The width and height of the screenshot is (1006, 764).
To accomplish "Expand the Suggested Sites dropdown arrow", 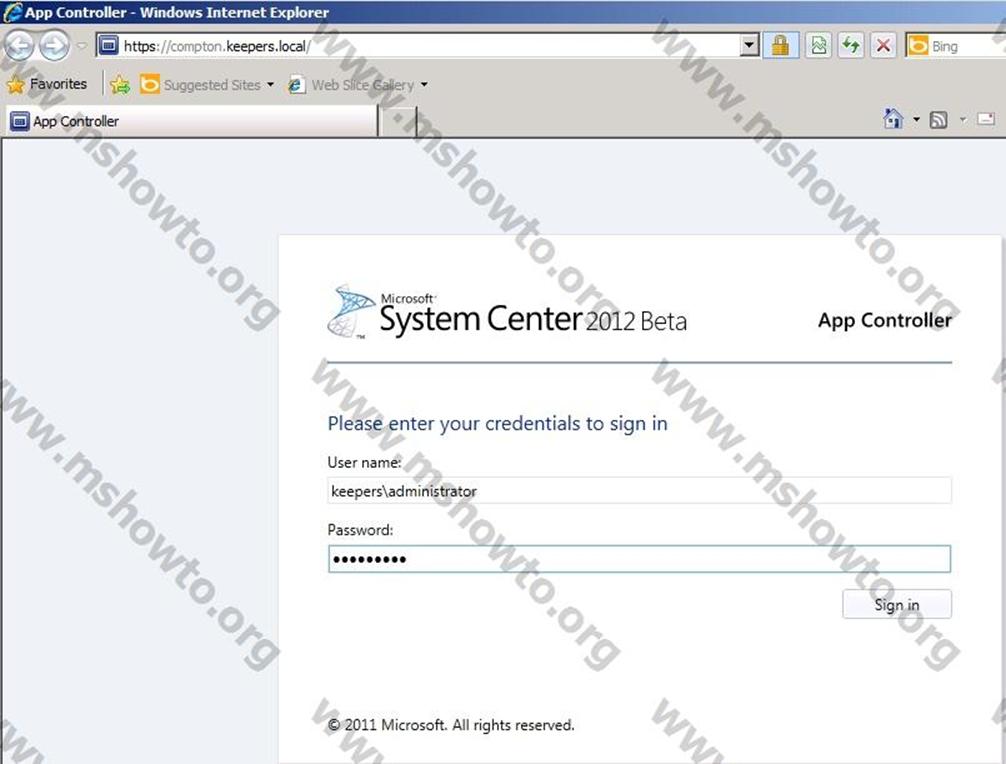I will 270,84.
